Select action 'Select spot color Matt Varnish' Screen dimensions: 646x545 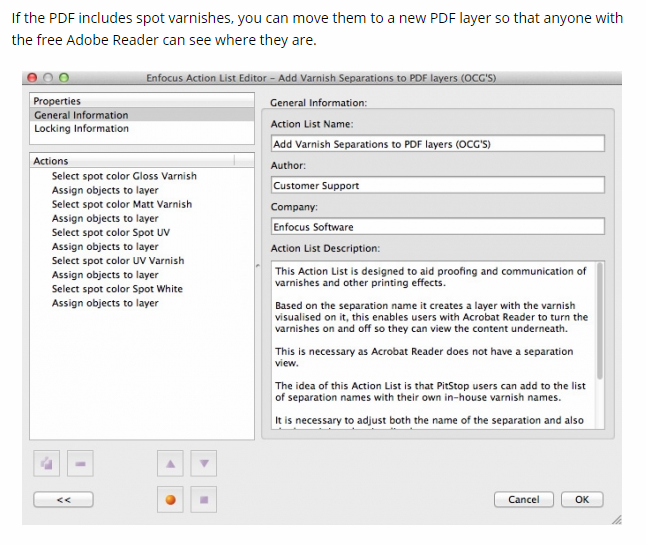(x=122, y=204)
